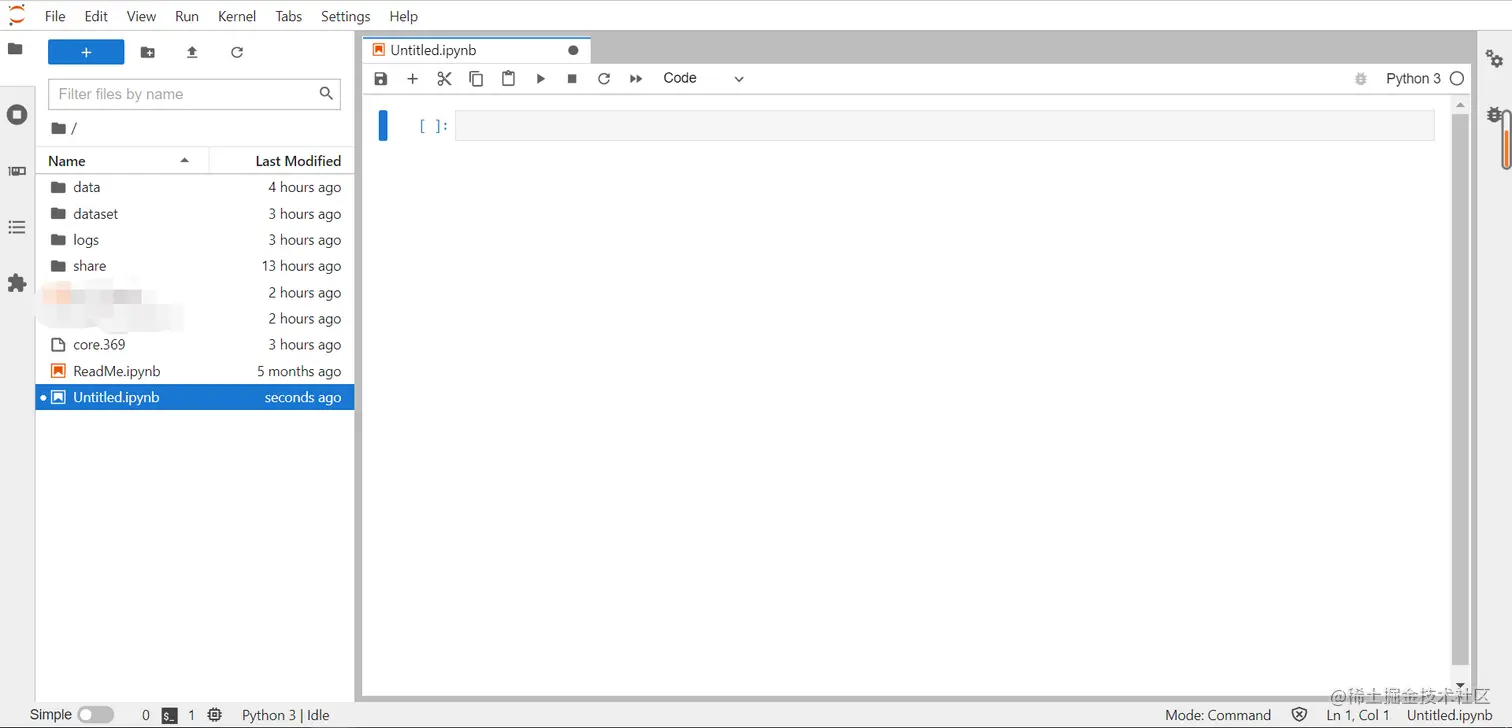Interrupt the kernel with stop icon
Viewport: 1512px width, 728px height.
[x=572, y=78]
